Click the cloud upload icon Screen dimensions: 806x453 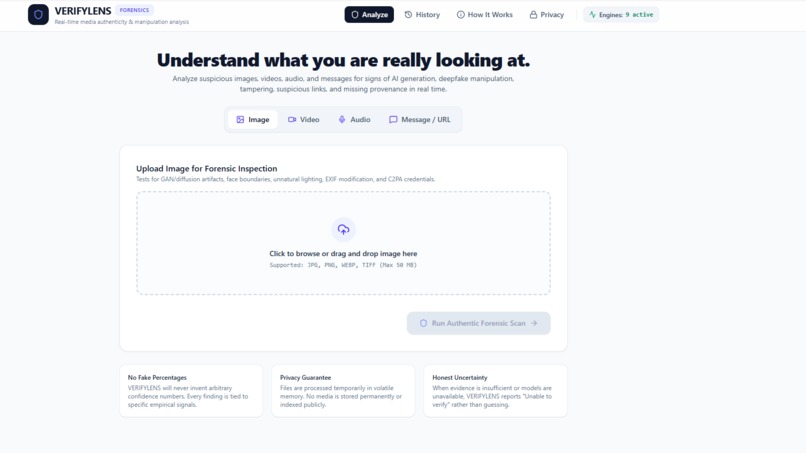coord(343,229)
